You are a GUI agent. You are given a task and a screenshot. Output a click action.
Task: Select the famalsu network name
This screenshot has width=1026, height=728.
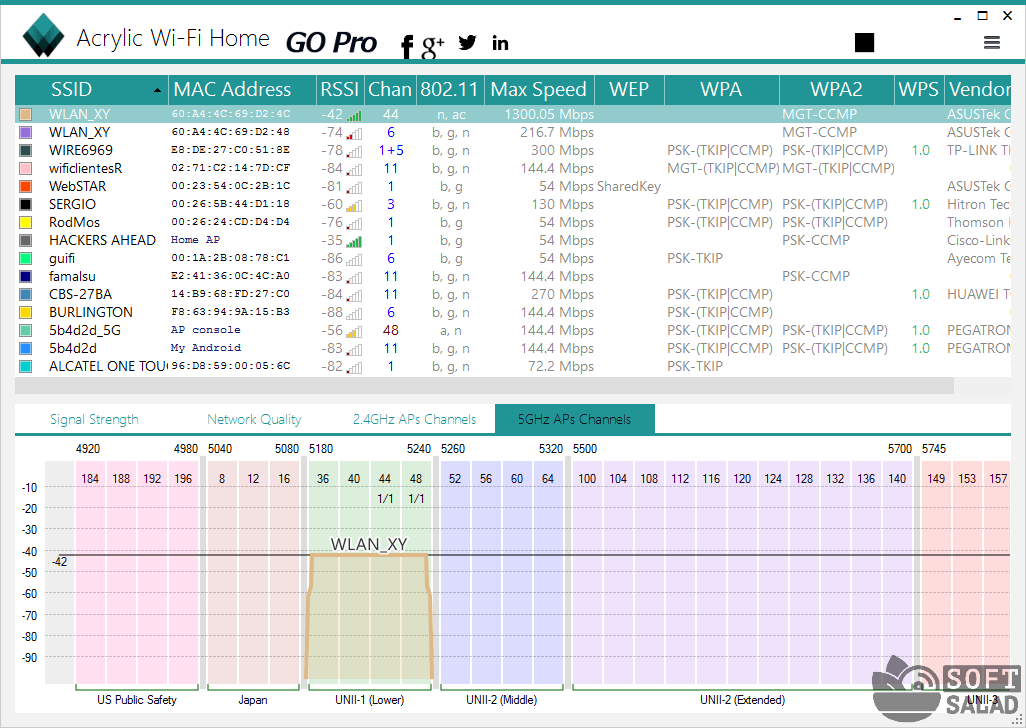tap(72, 276)
